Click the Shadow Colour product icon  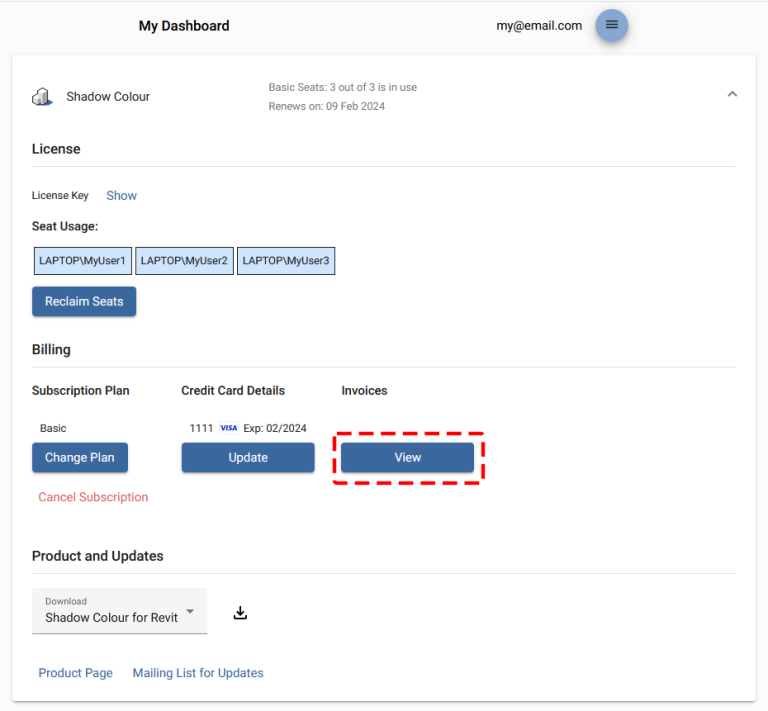click(42, 96)
